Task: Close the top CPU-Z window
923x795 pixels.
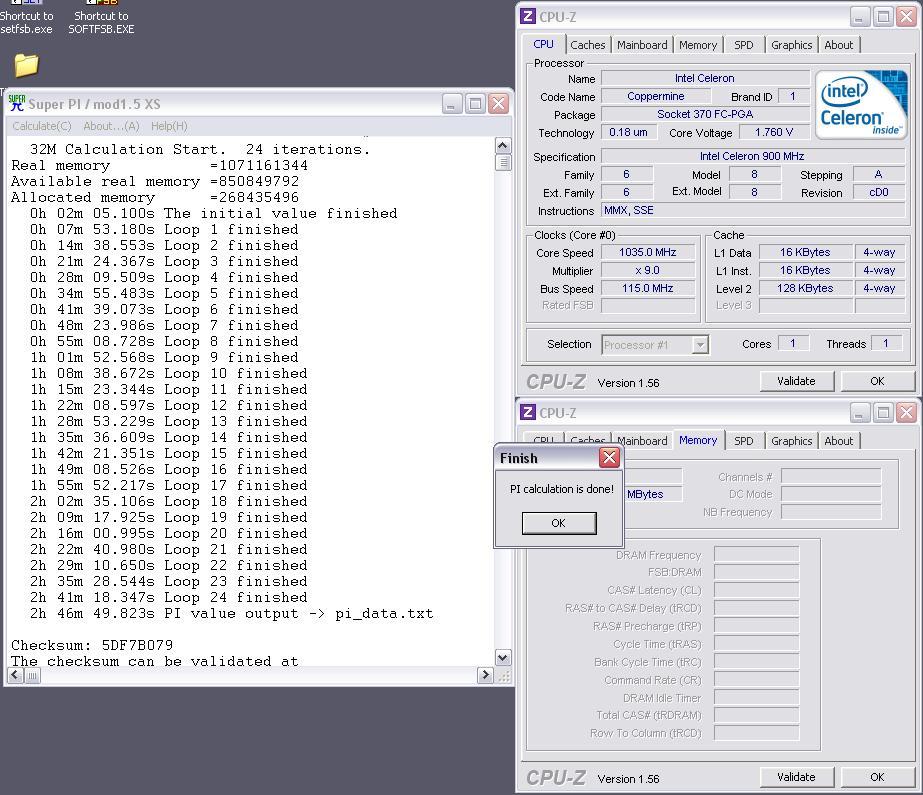Action: coord(907,16)
